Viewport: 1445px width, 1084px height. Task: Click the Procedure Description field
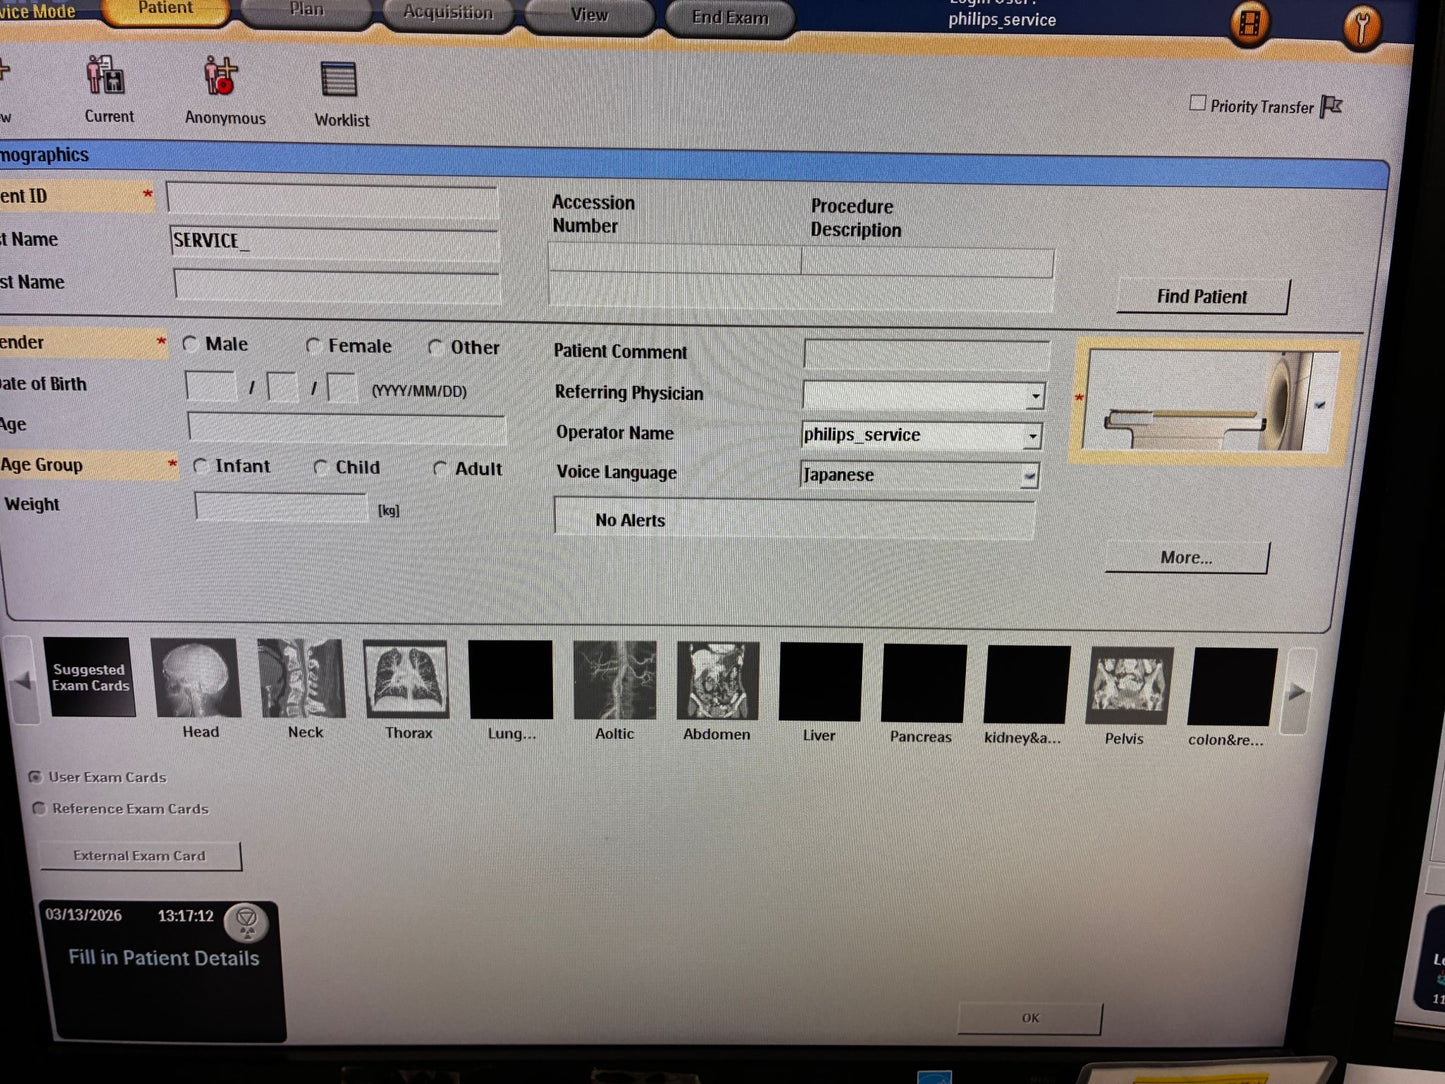tap(927, 262)
